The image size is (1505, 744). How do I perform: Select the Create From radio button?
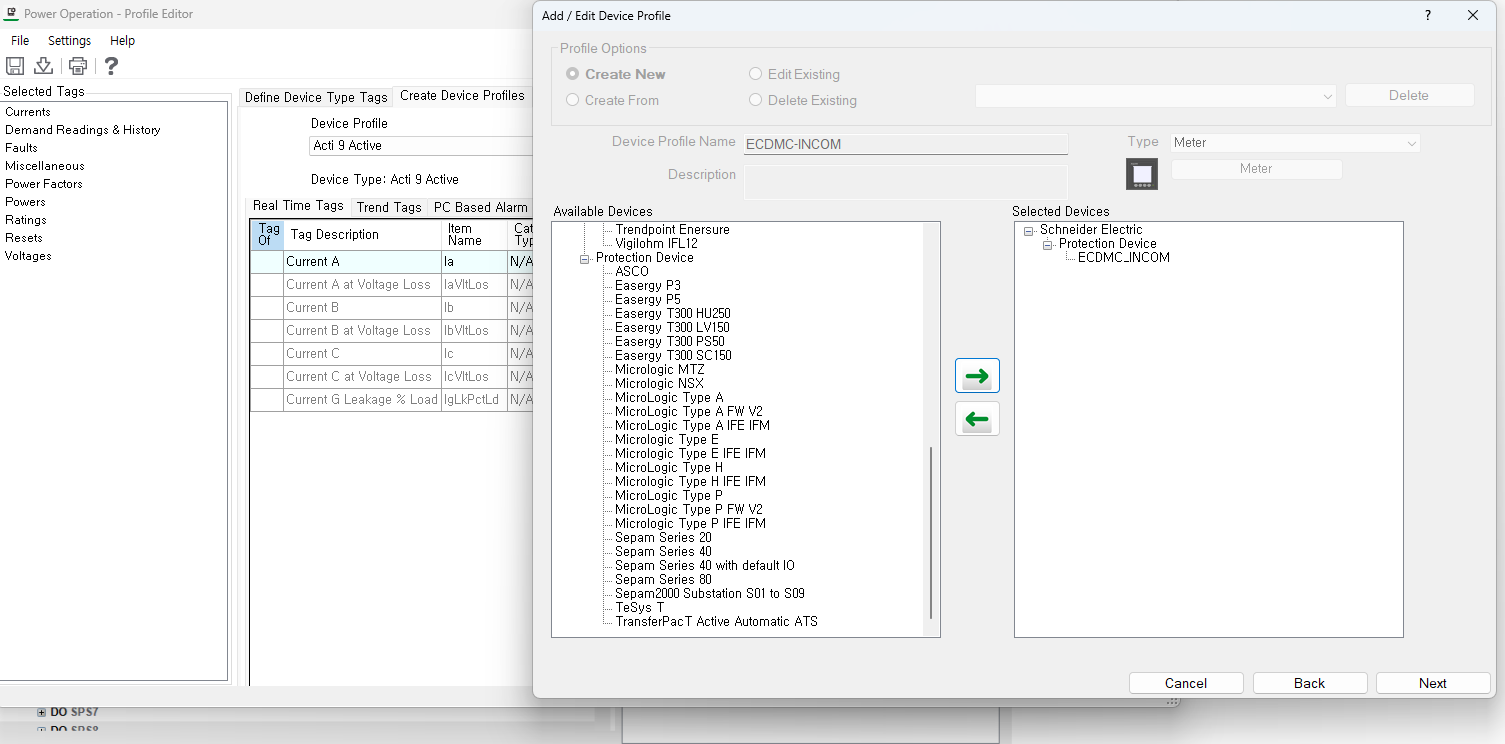[573, 100]
